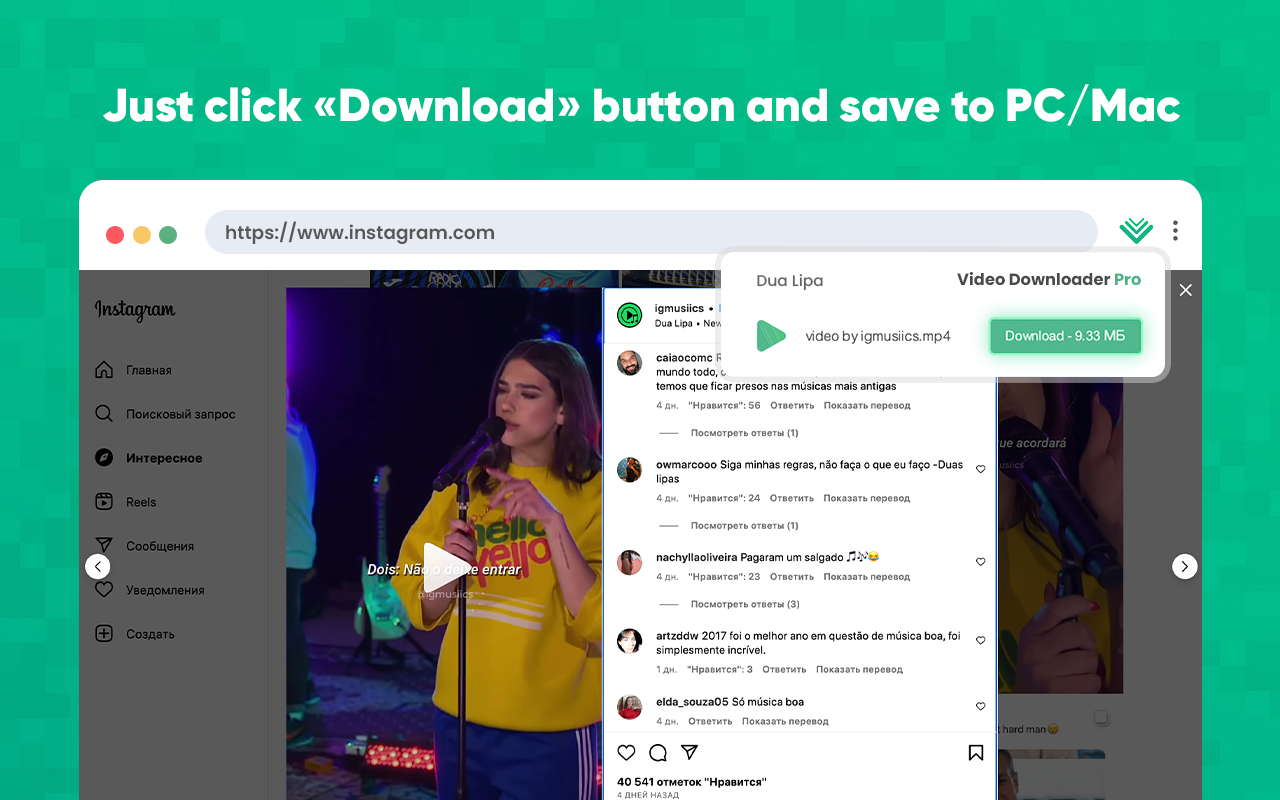Viewport: 1280px width, 800px height.
Task: Like the post with the heart icon
Action: pos(626,752)
